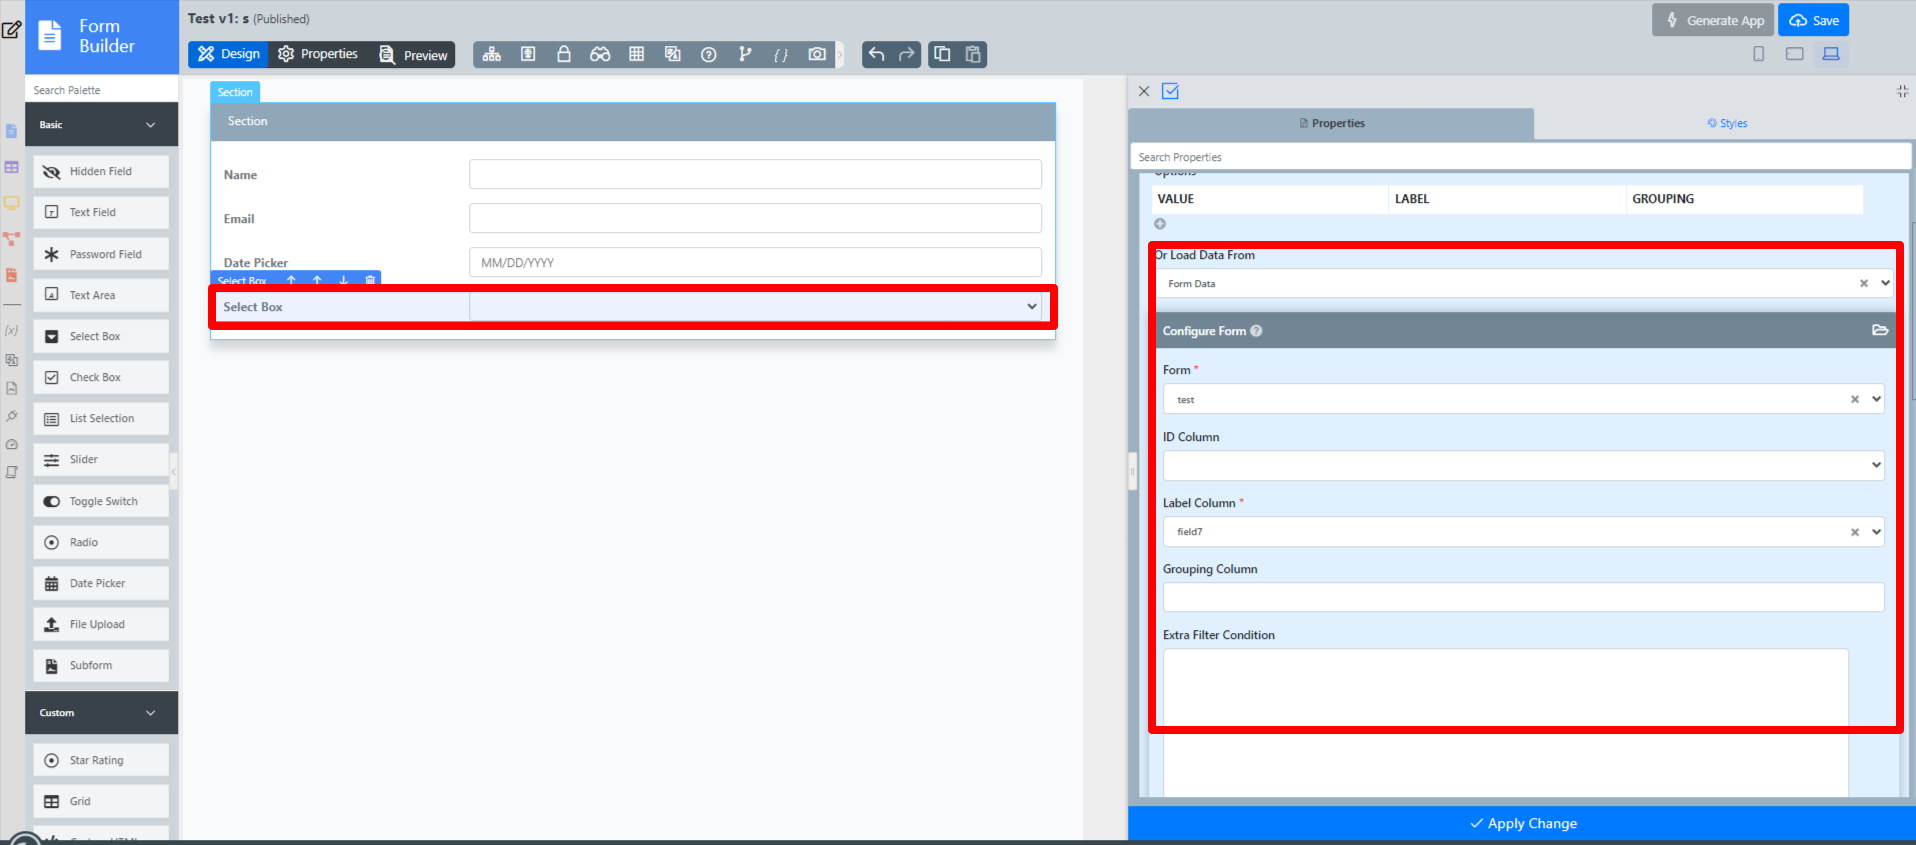Screen dimensions: 1916x845
Task: Collapse the Basic palette section
Action: click(151, 125)
